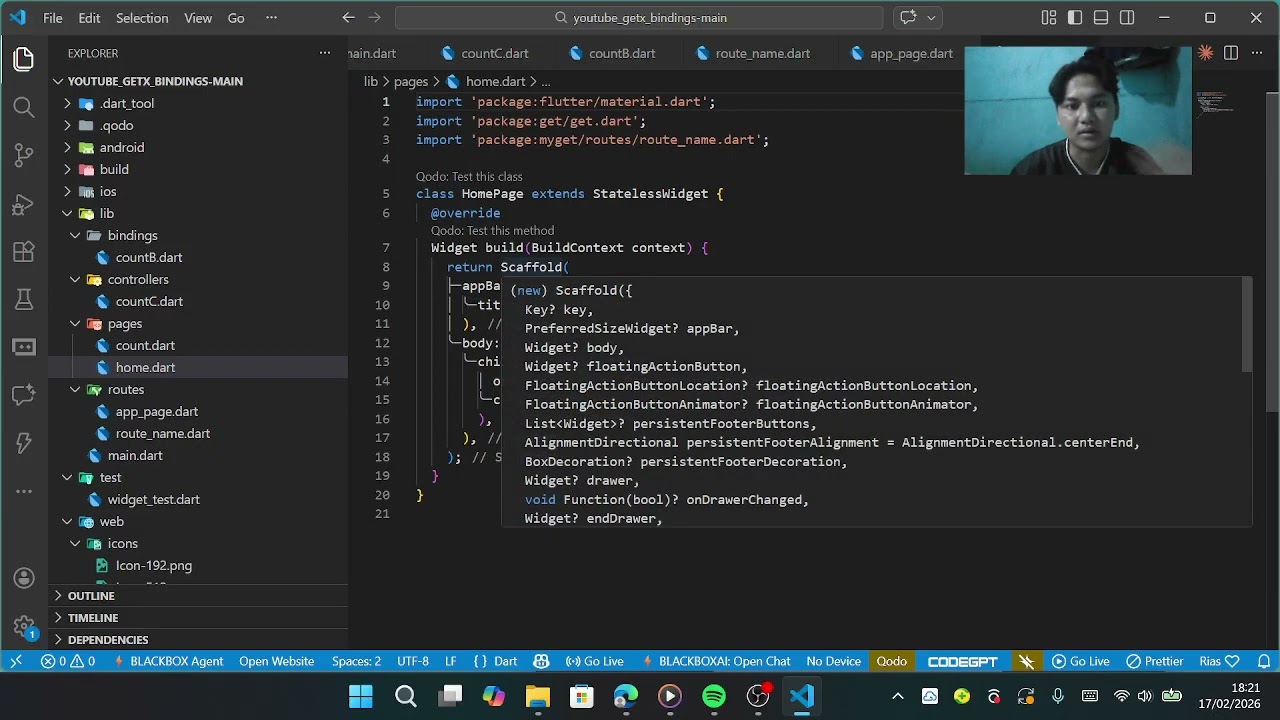Open widget_test.dart in the file tree
The image size is (1280, 720).
click(198, 499)
